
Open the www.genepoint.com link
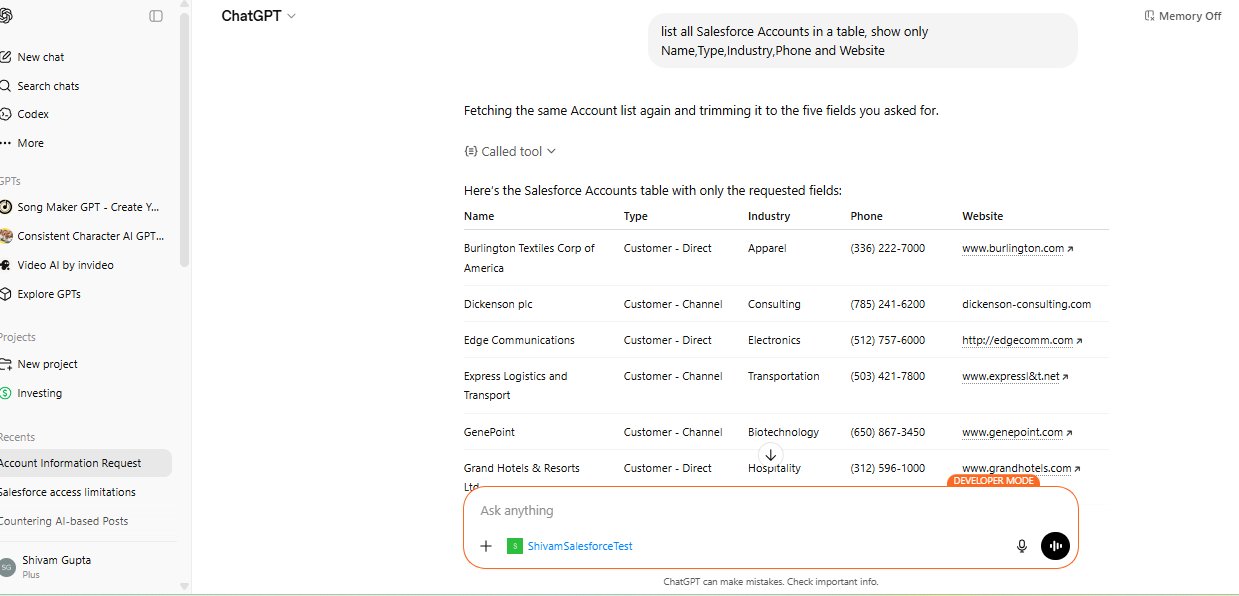1014,432
